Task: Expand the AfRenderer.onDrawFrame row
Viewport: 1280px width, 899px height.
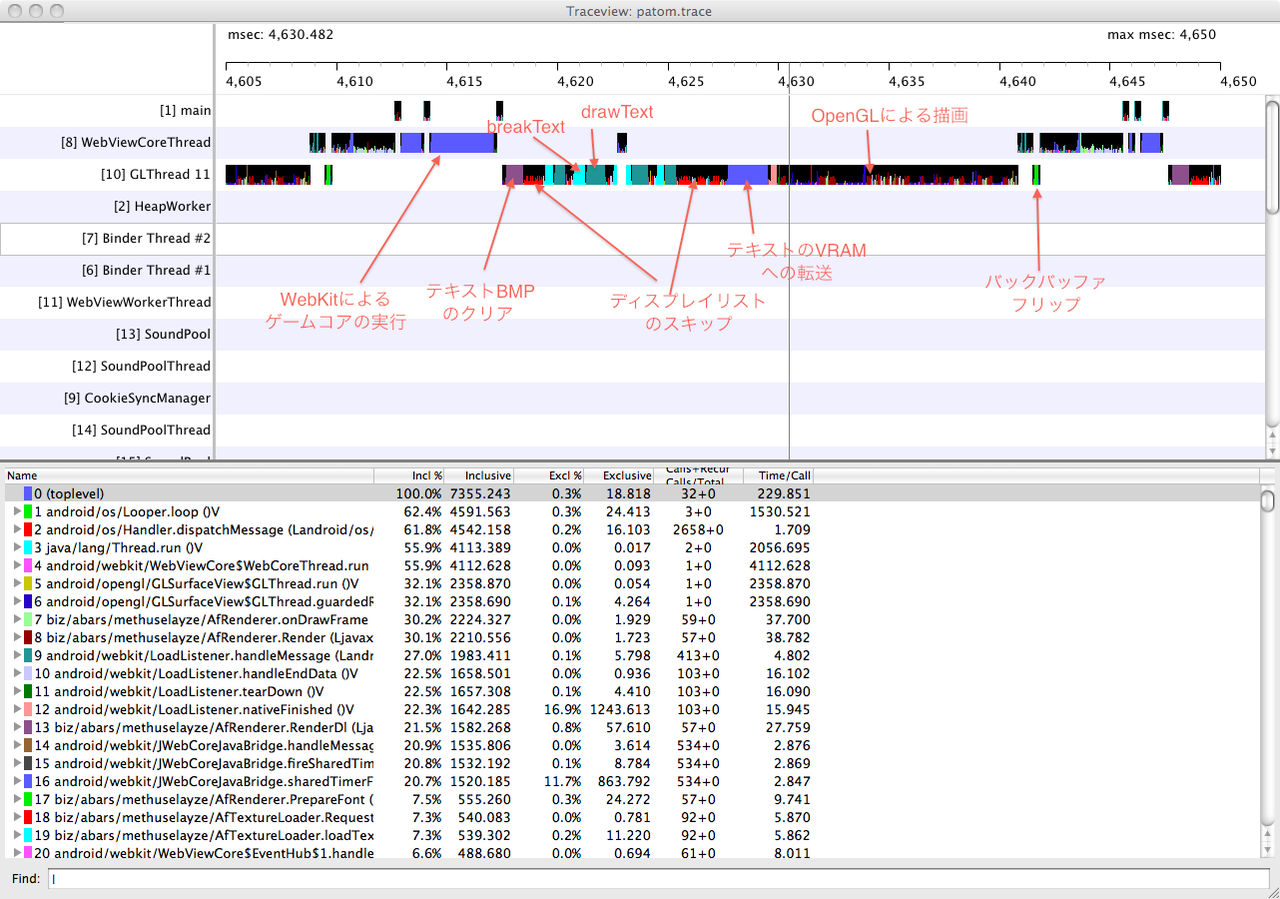Action: tap(16, 619)
